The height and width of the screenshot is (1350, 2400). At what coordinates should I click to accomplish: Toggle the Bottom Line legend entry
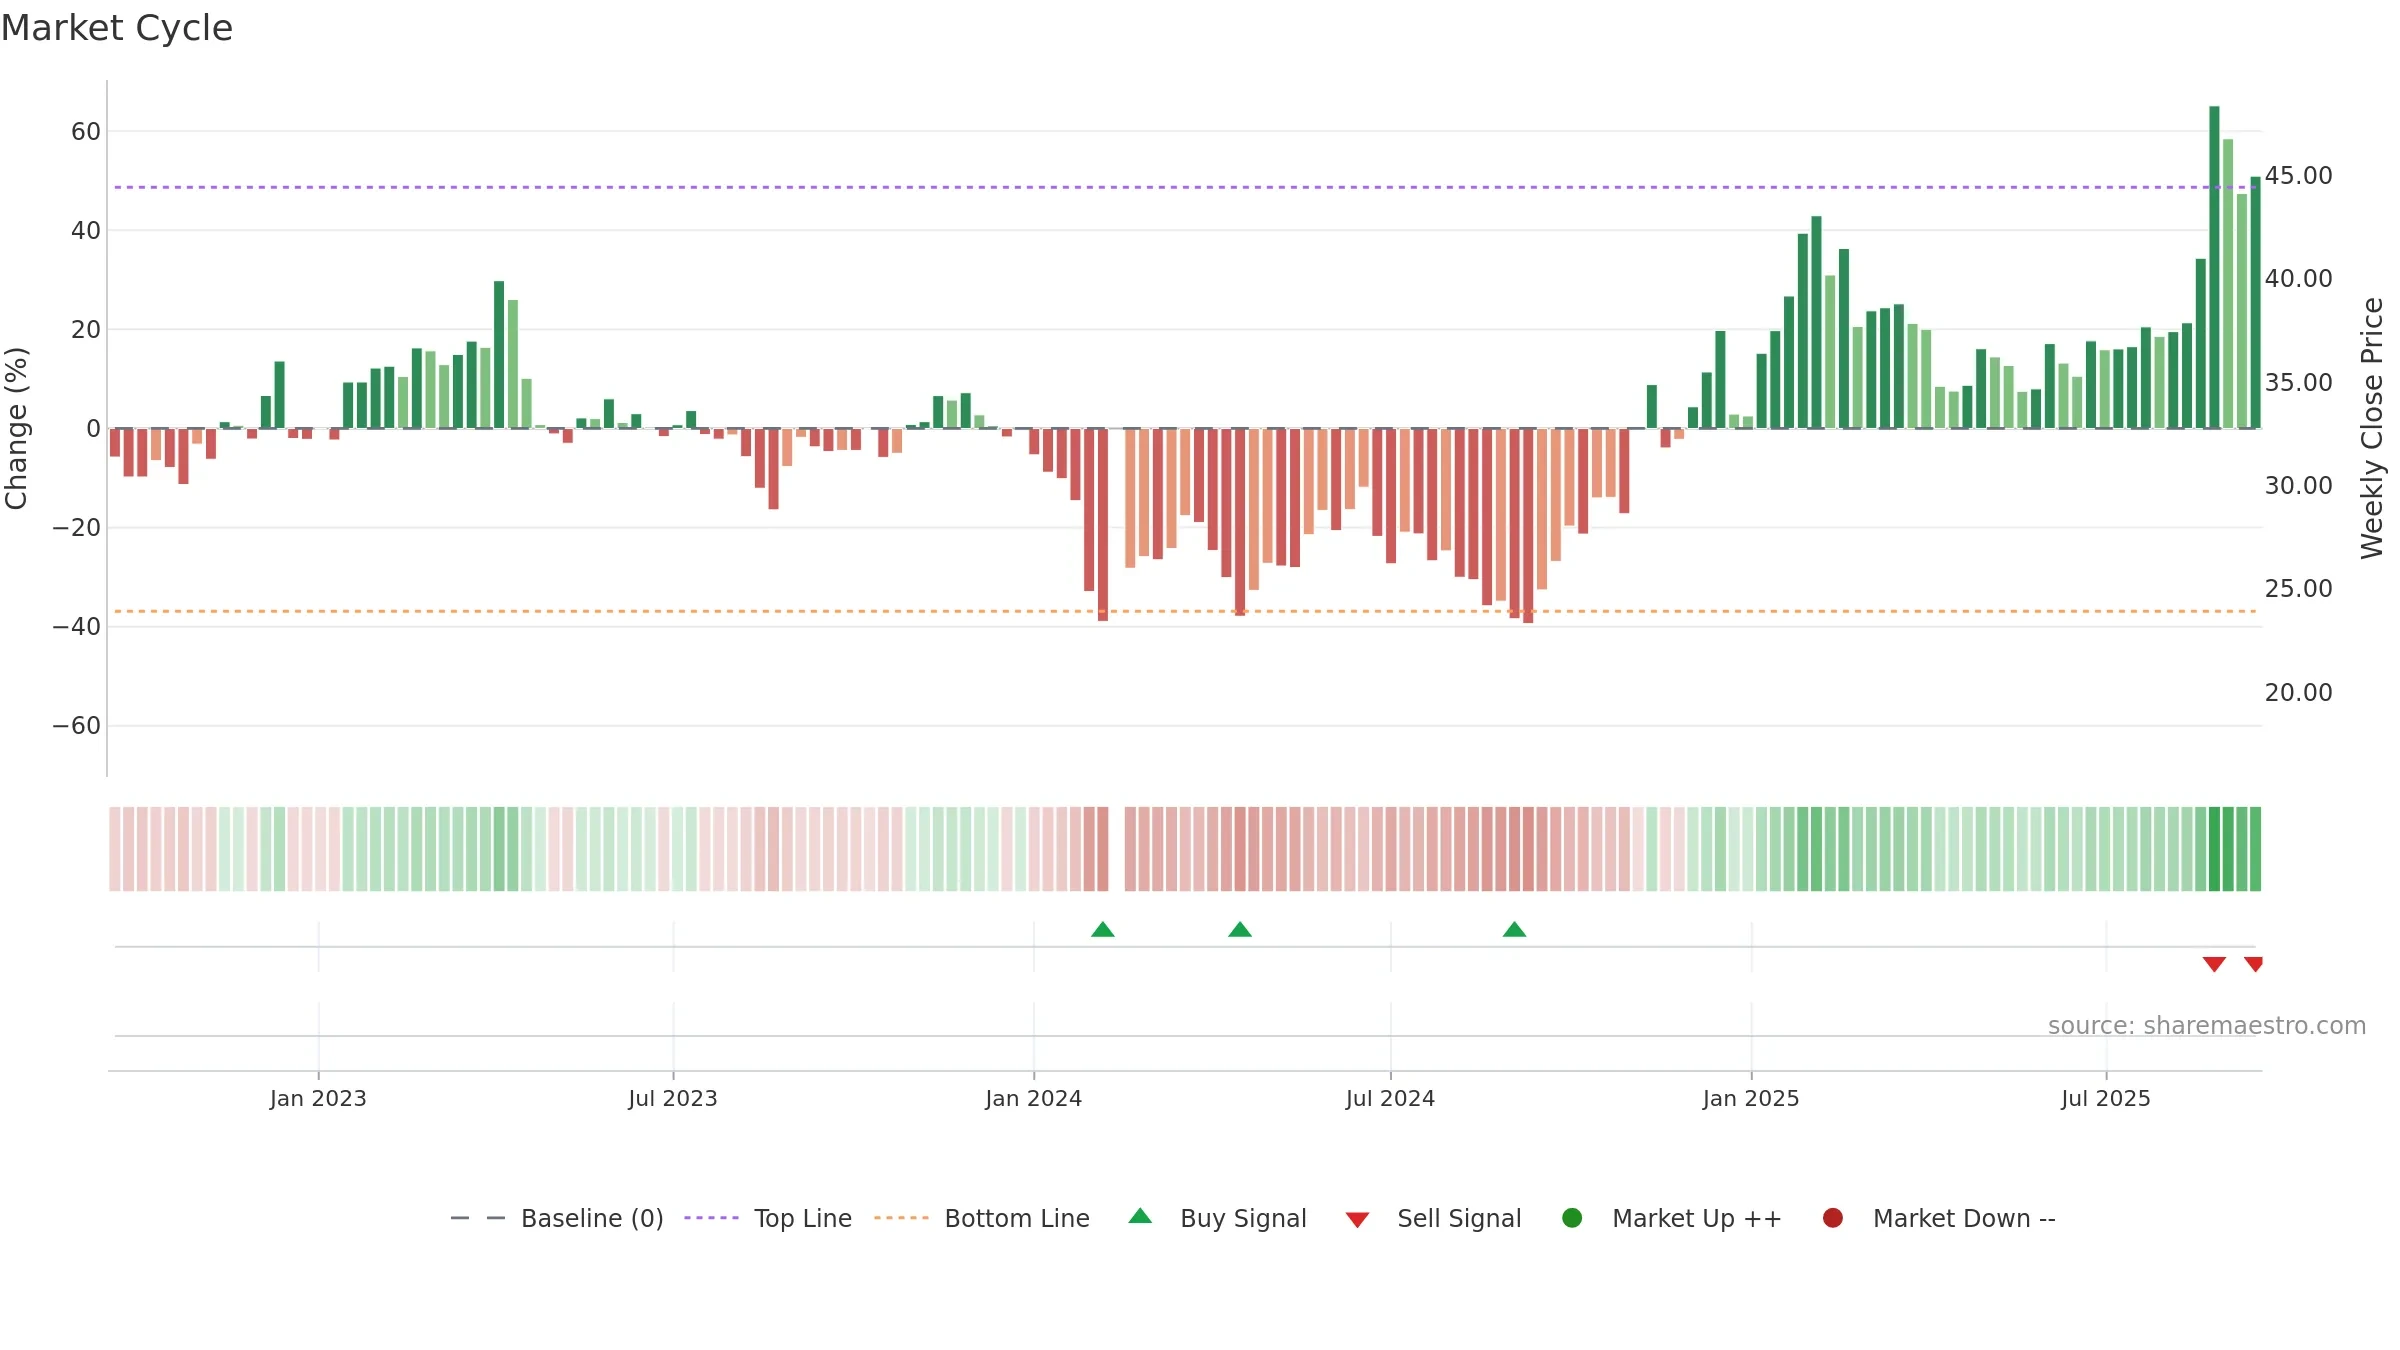tap(982, 1218)
